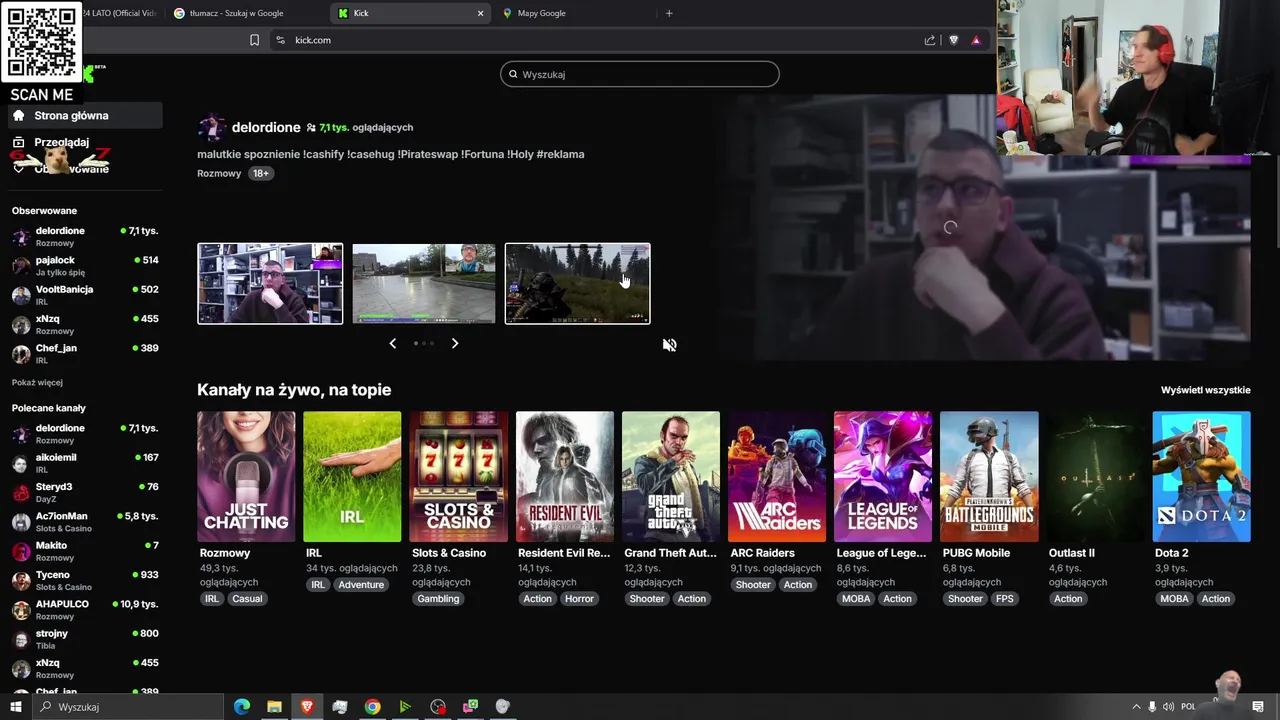1280x720 pixels.
Task: Open ARC Raiders category card
Action: point(777,477)
